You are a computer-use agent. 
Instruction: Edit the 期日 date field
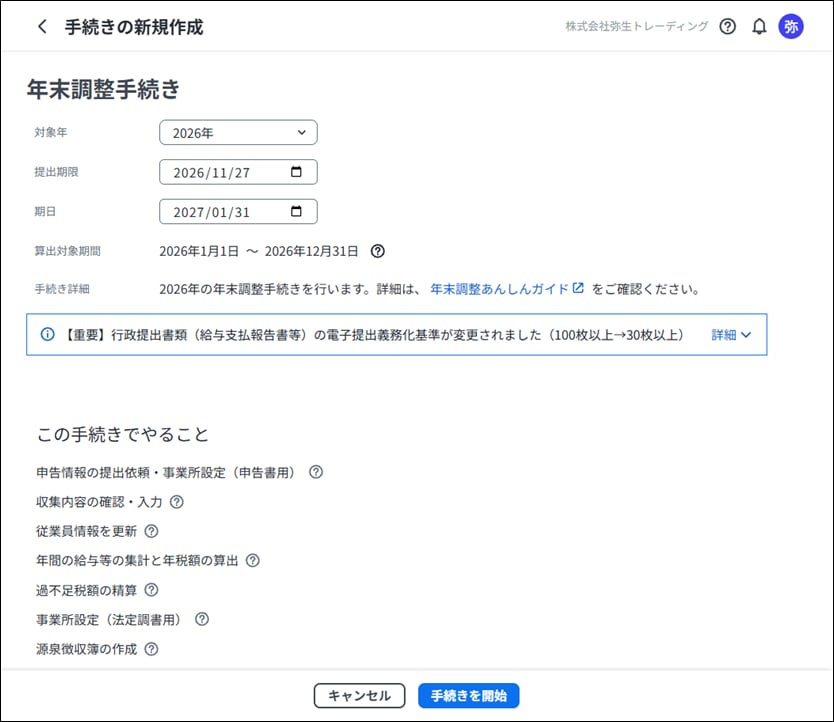click(238, 211)
